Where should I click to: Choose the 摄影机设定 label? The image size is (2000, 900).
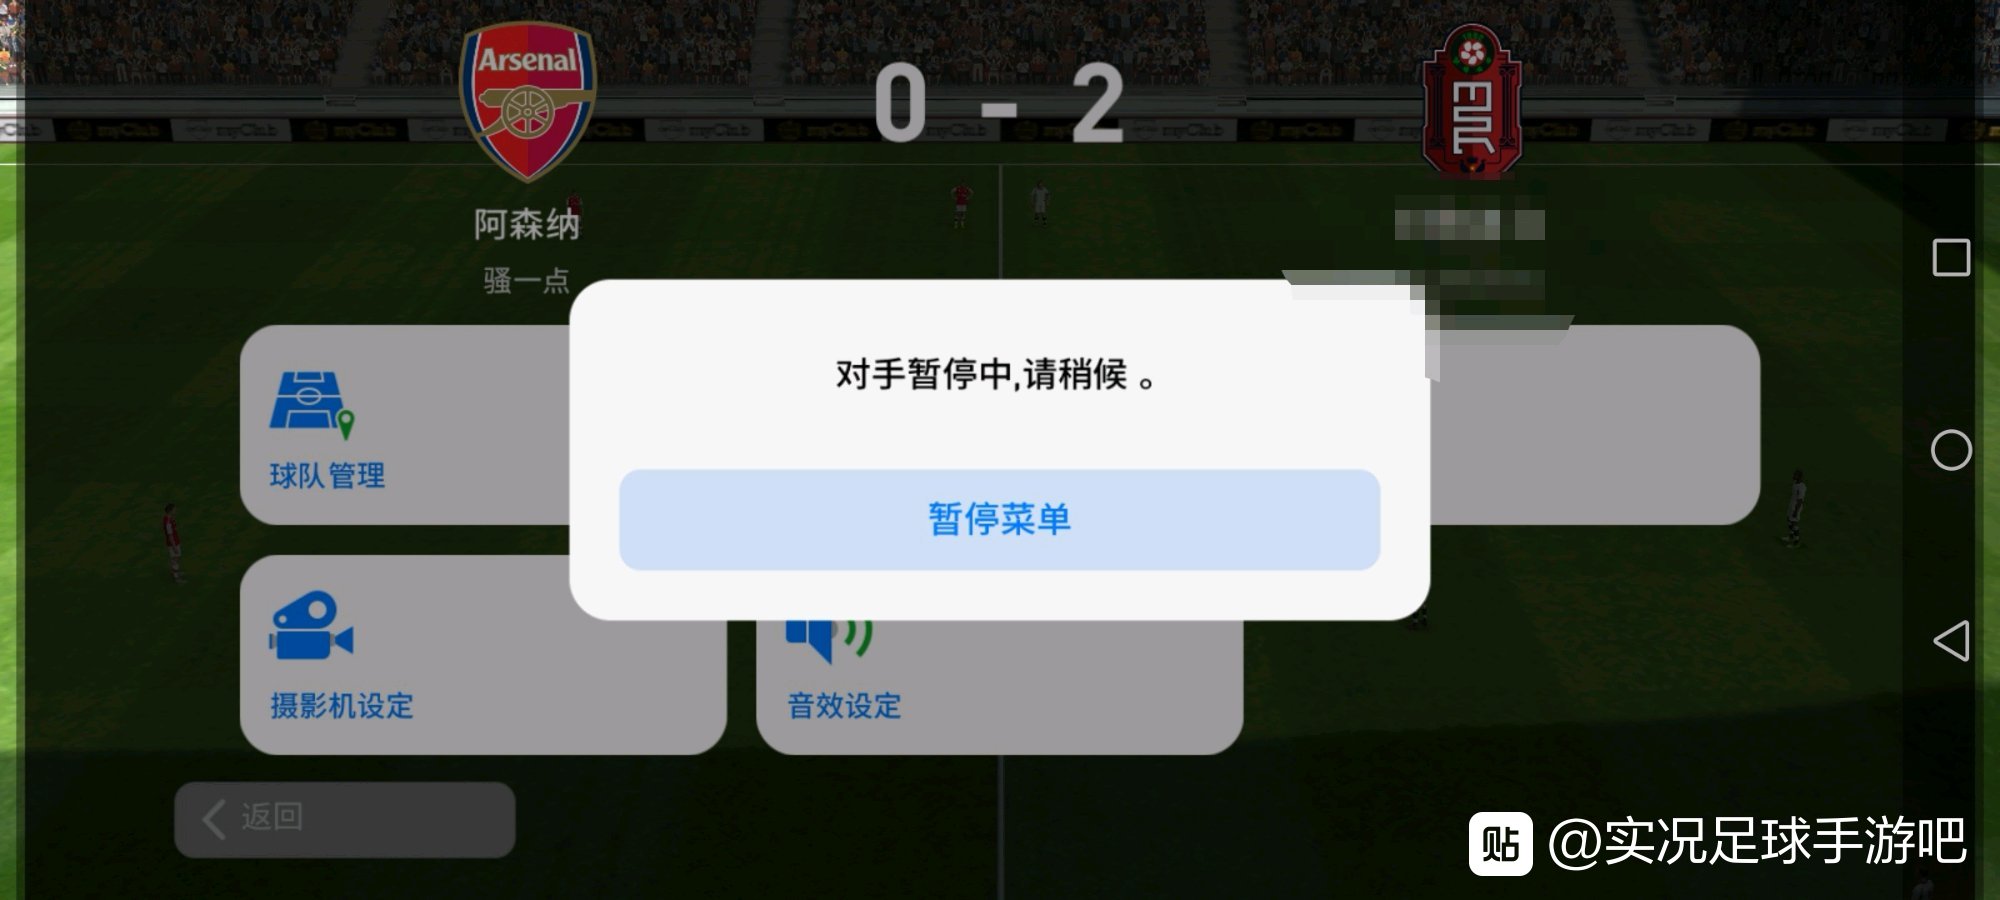341,706
